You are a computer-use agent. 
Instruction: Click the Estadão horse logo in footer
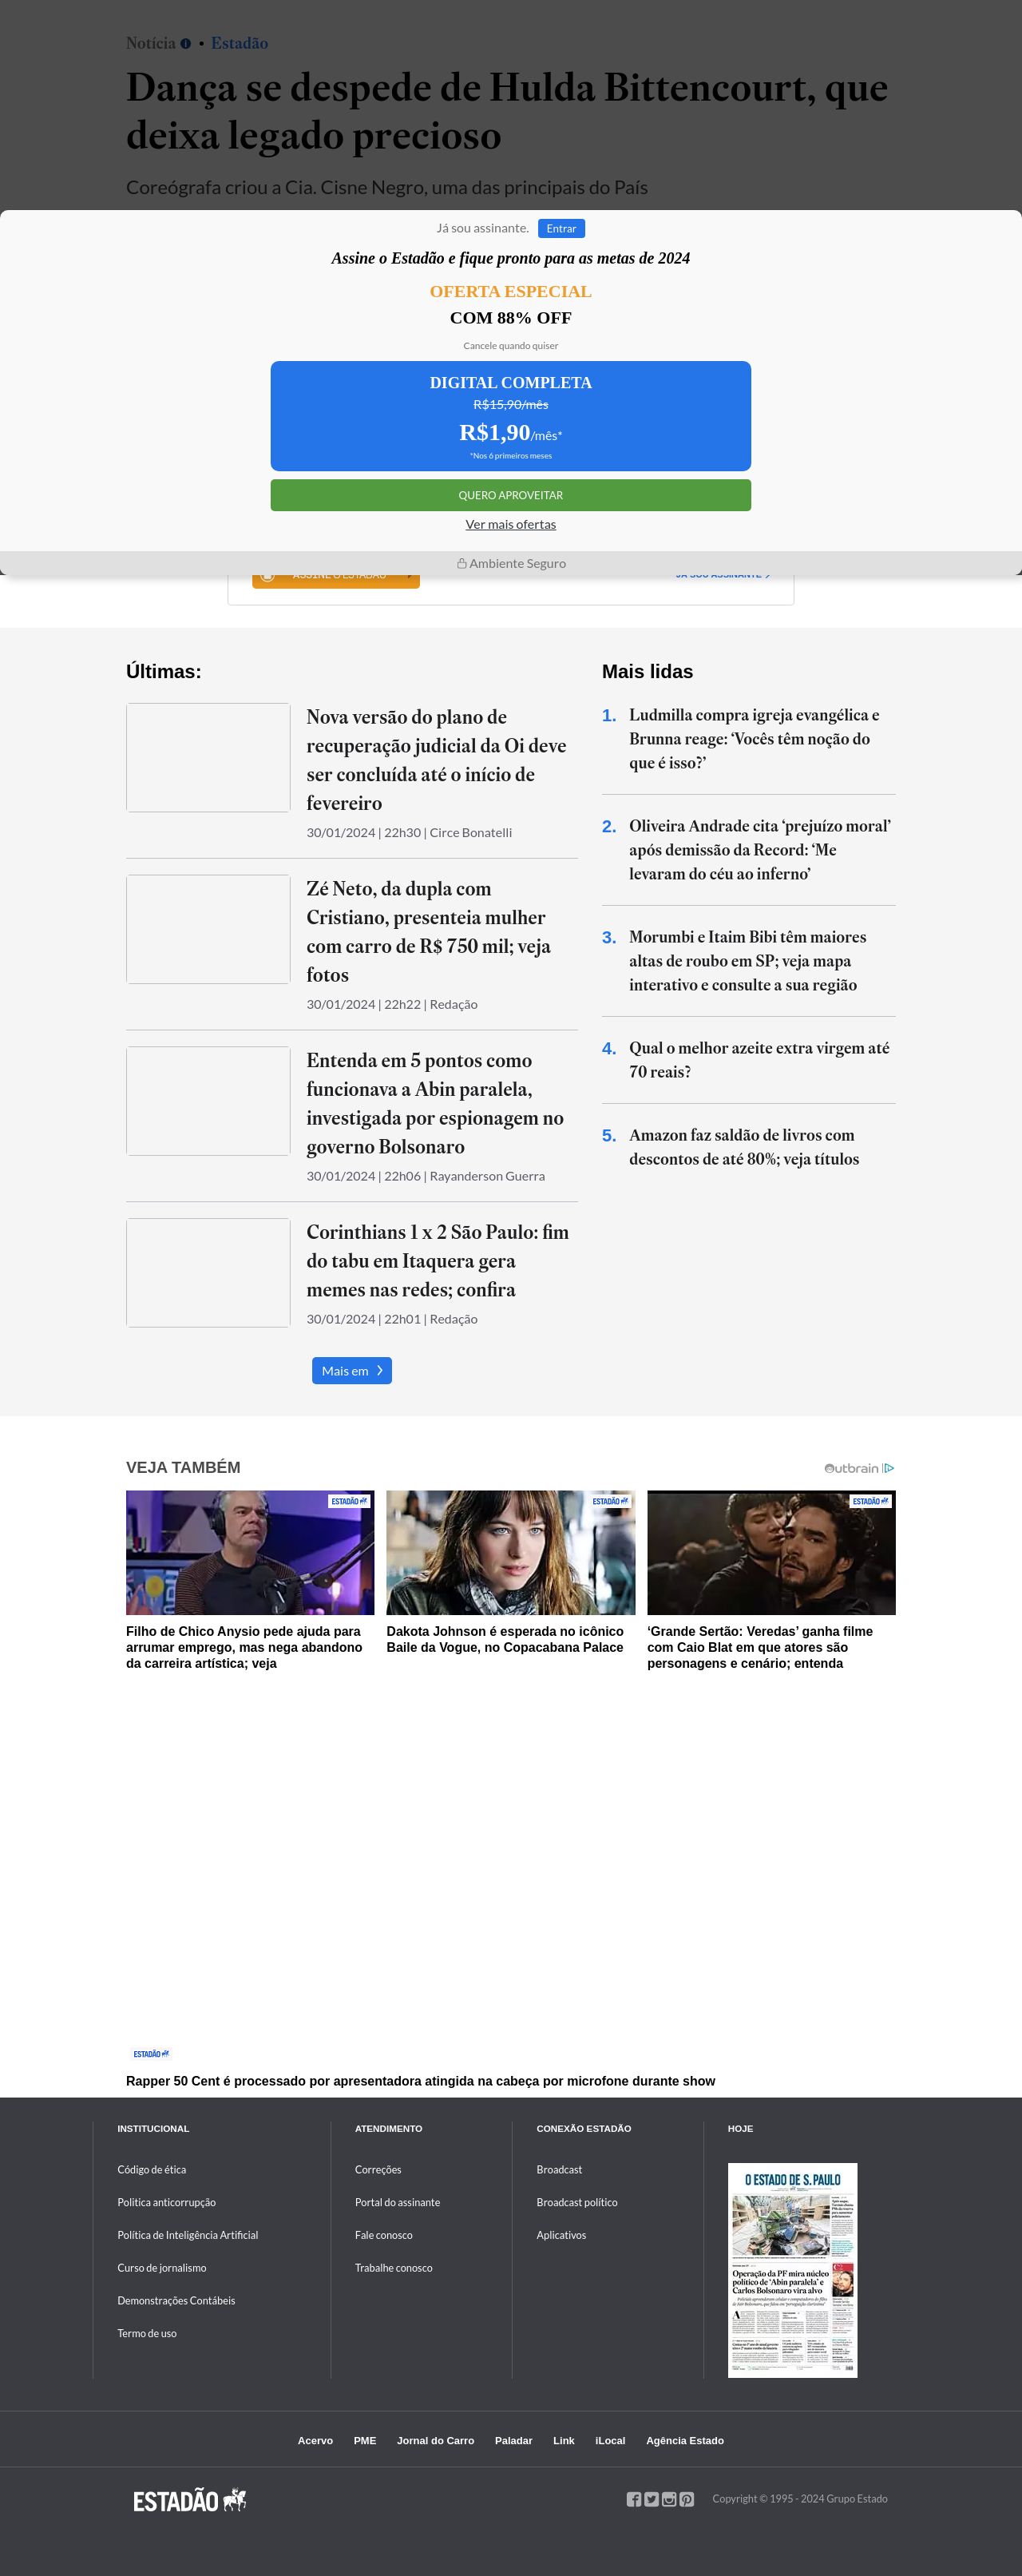click(x=190, y=2501)
